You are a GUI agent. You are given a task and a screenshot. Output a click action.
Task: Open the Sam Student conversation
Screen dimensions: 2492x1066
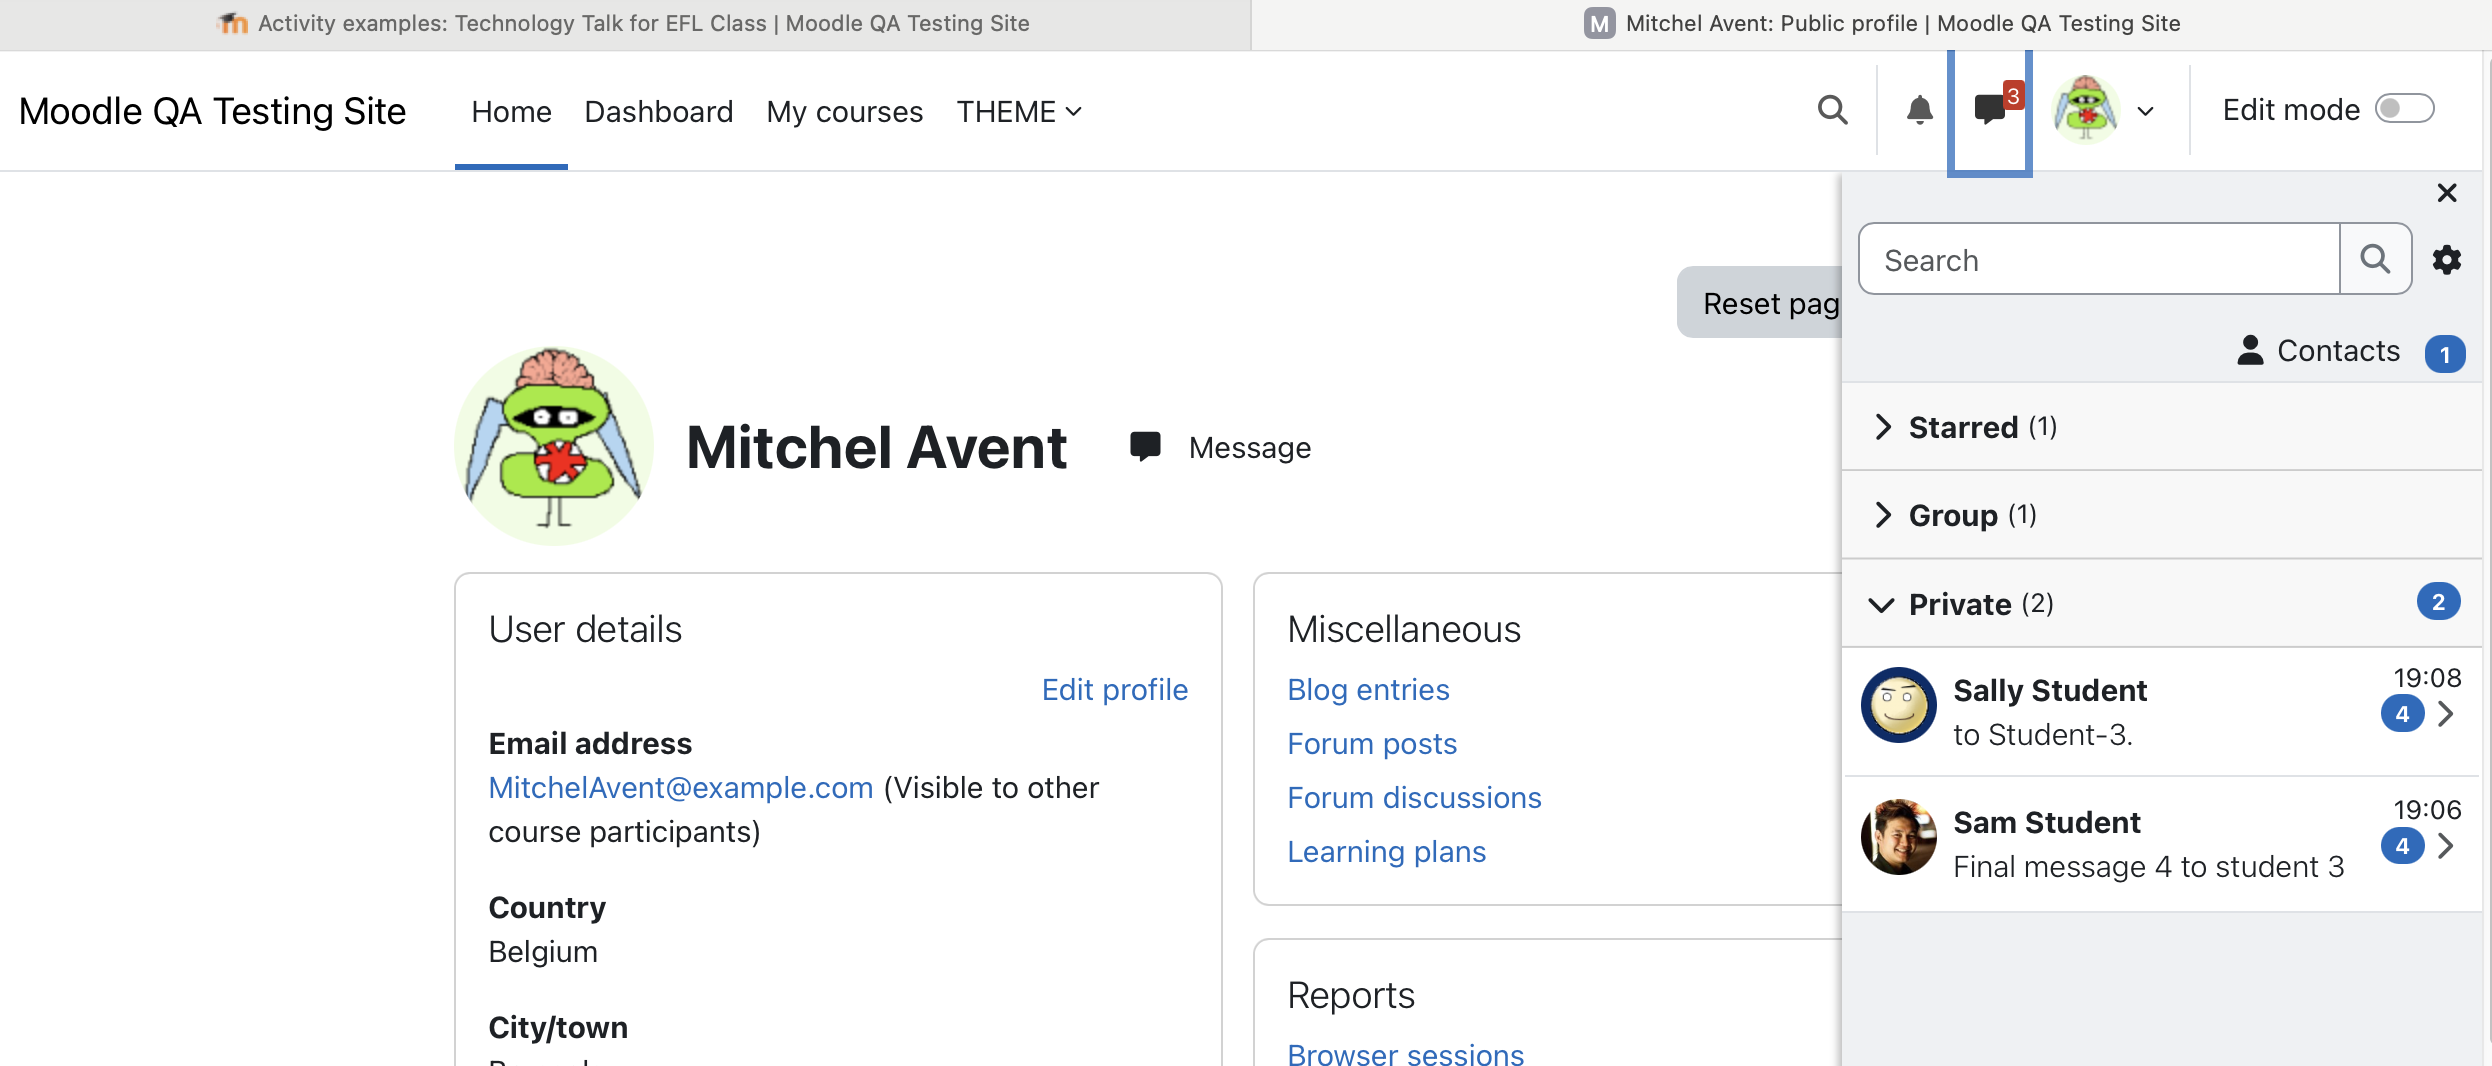coord(2160,844)
